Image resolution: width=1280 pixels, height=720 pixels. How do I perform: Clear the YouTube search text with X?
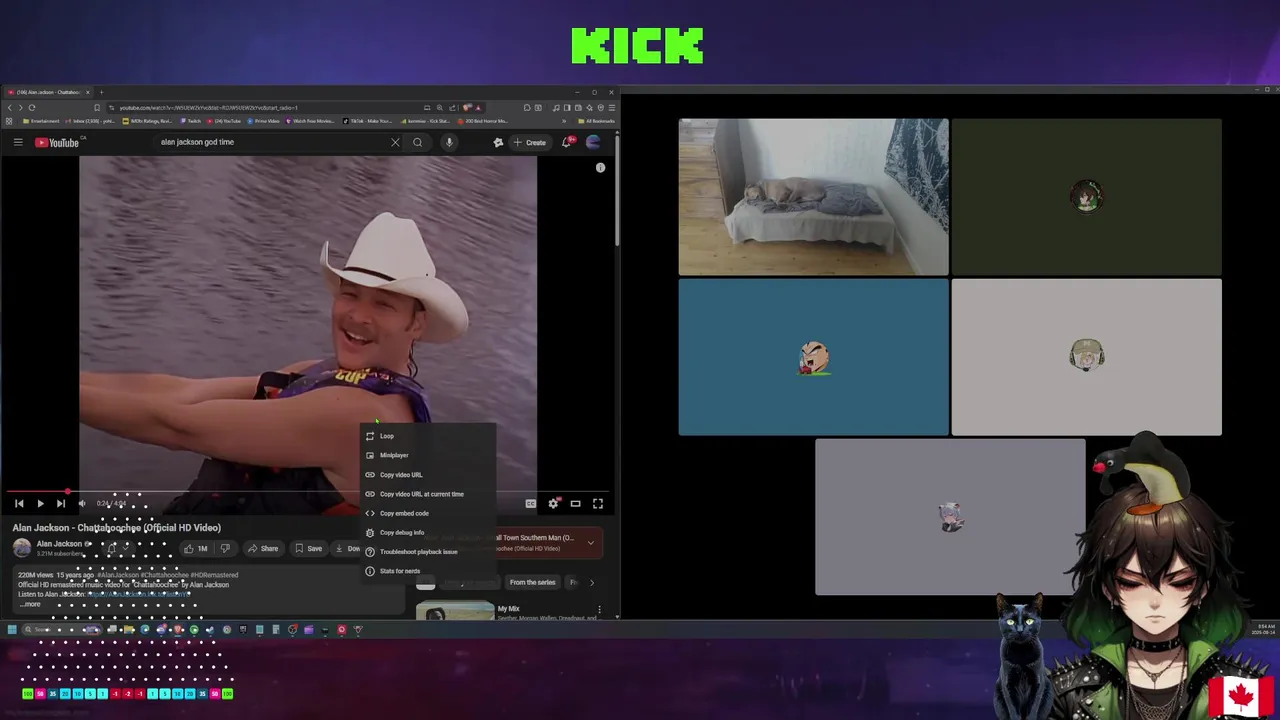[395, 142]
